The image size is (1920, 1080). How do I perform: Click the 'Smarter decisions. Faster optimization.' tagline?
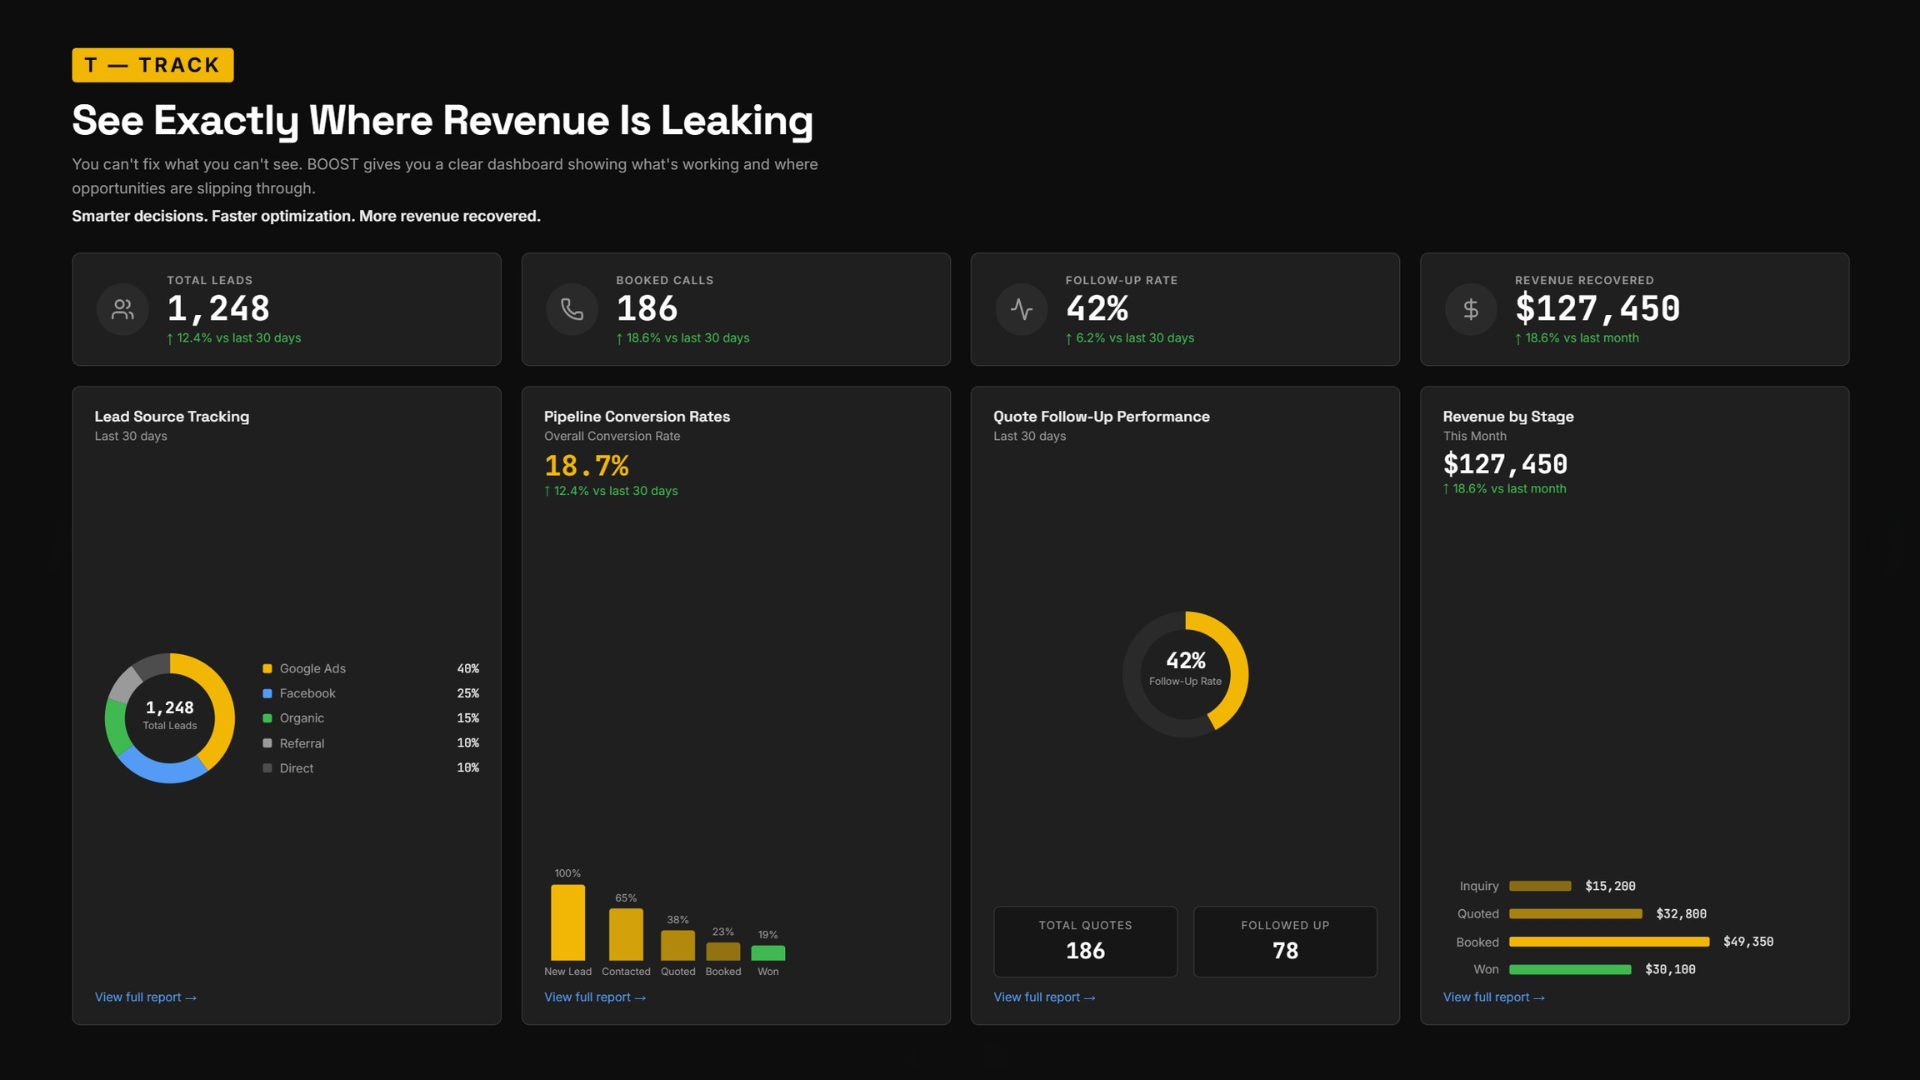tap(306, 216)
